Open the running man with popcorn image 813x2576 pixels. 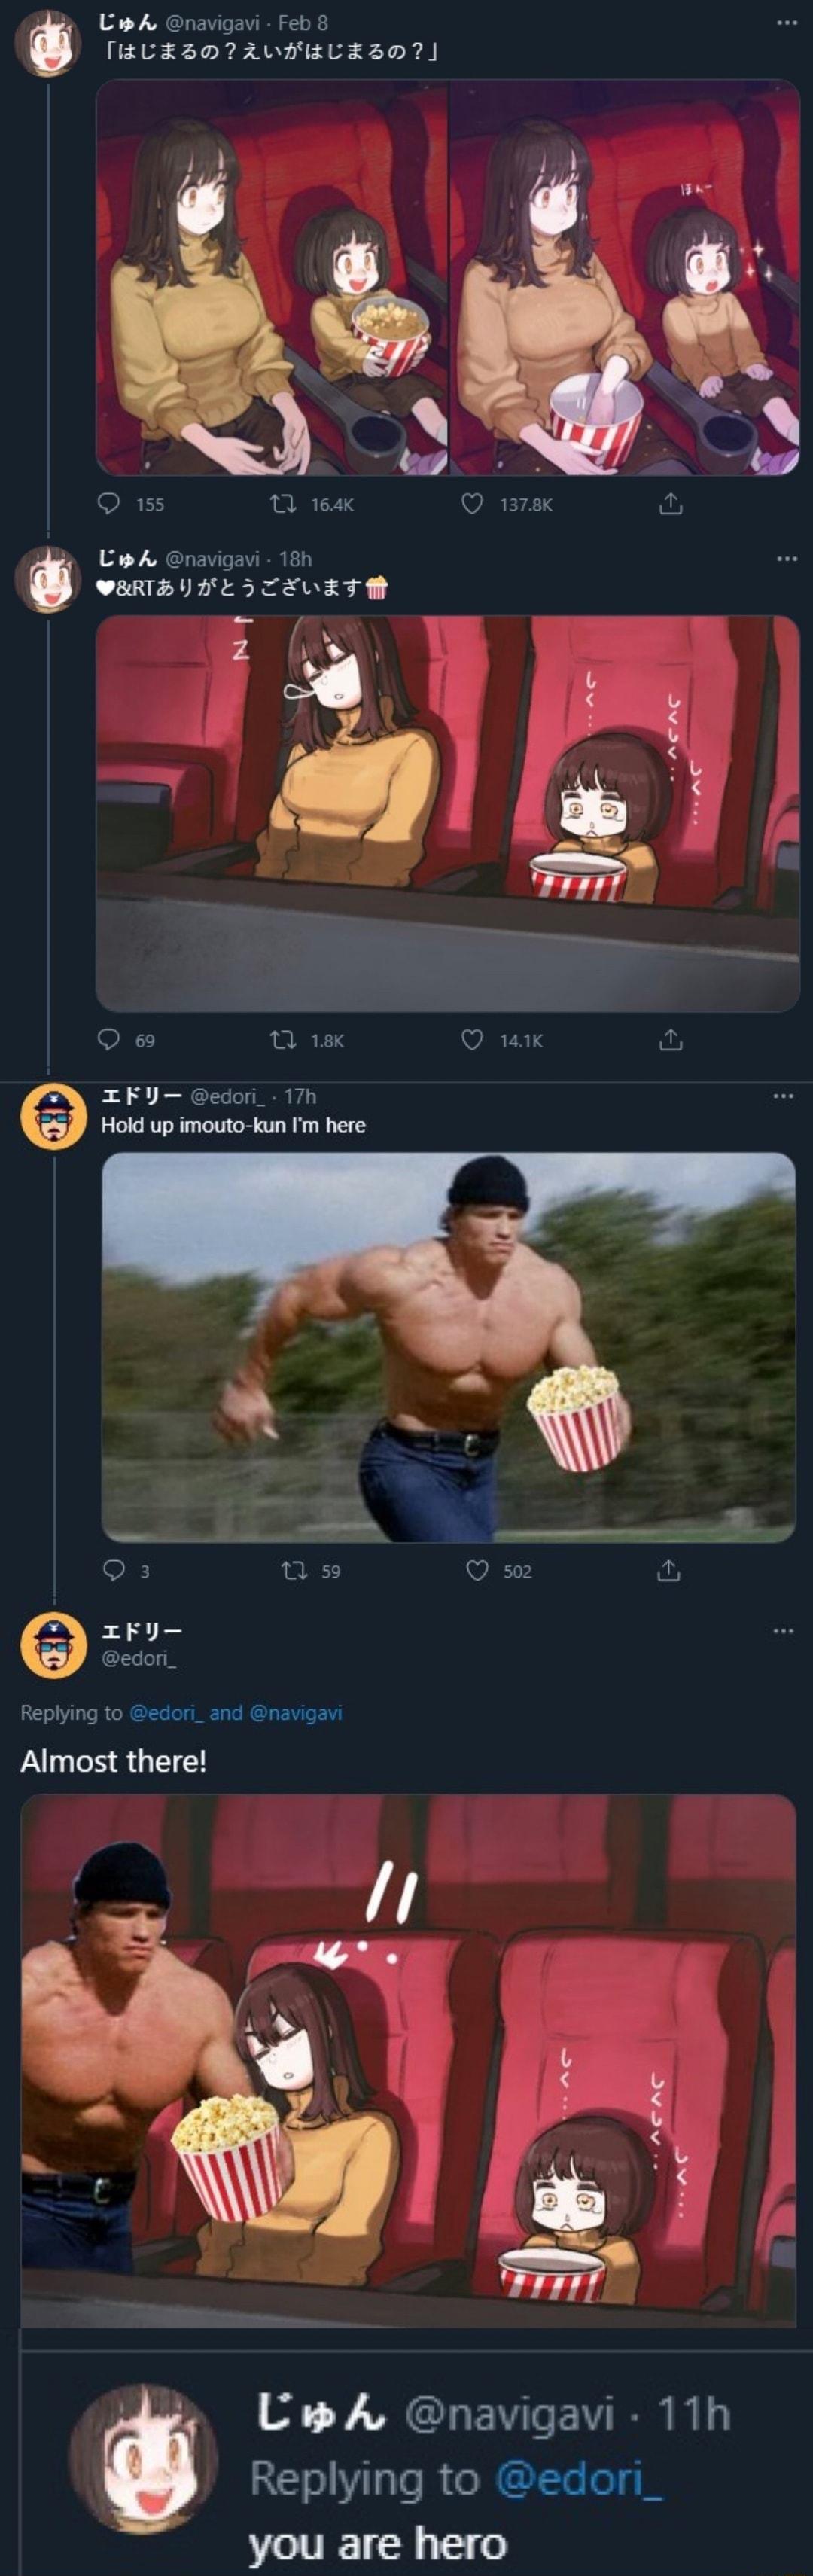(448, 1347)
